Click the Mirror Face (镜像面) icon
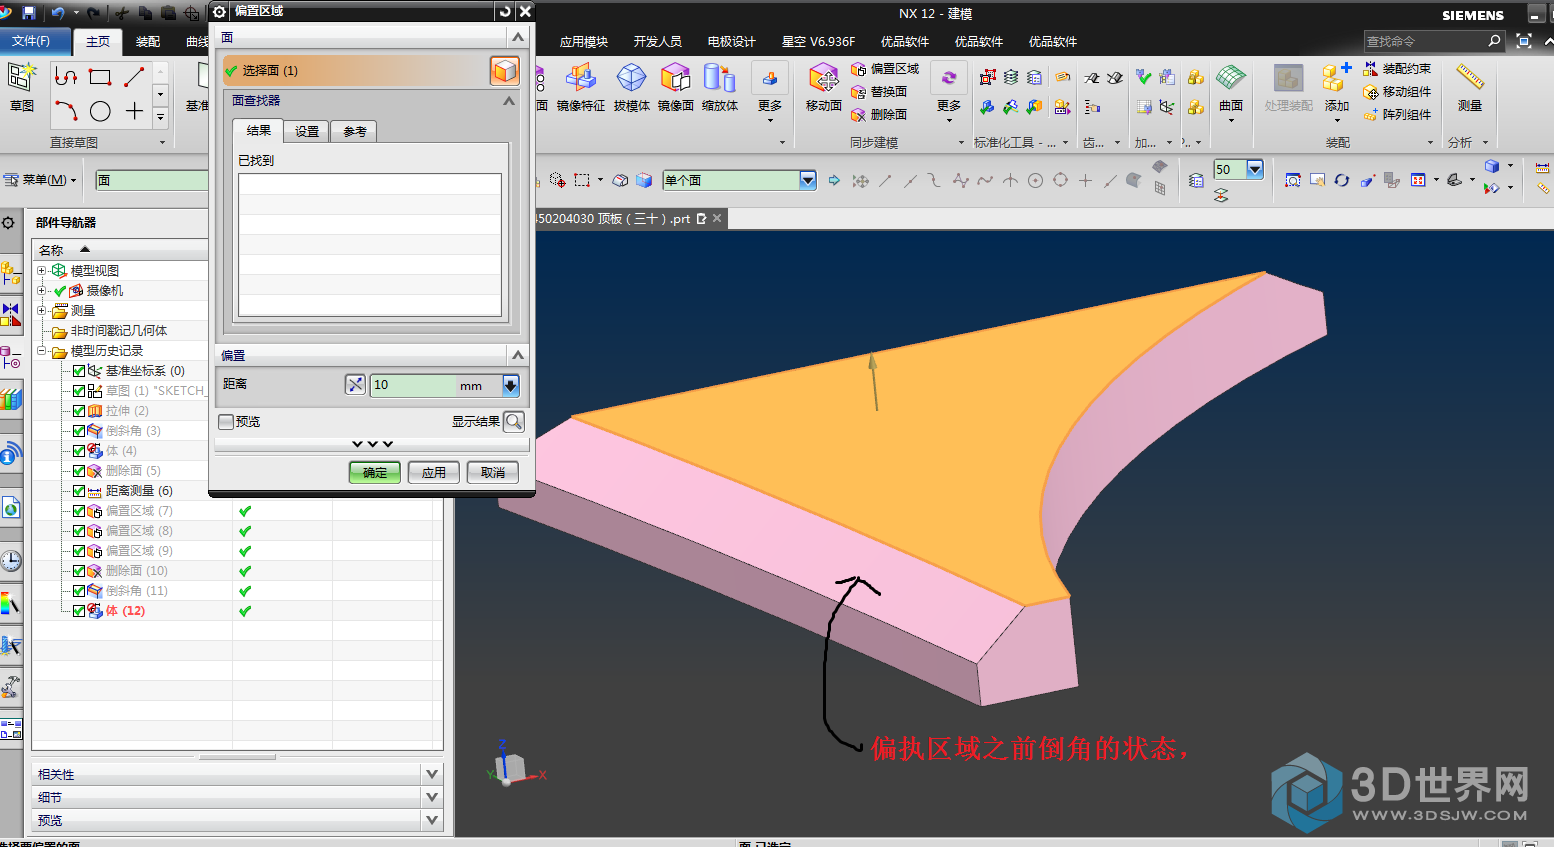The image size is (1554, 847). 676,87
